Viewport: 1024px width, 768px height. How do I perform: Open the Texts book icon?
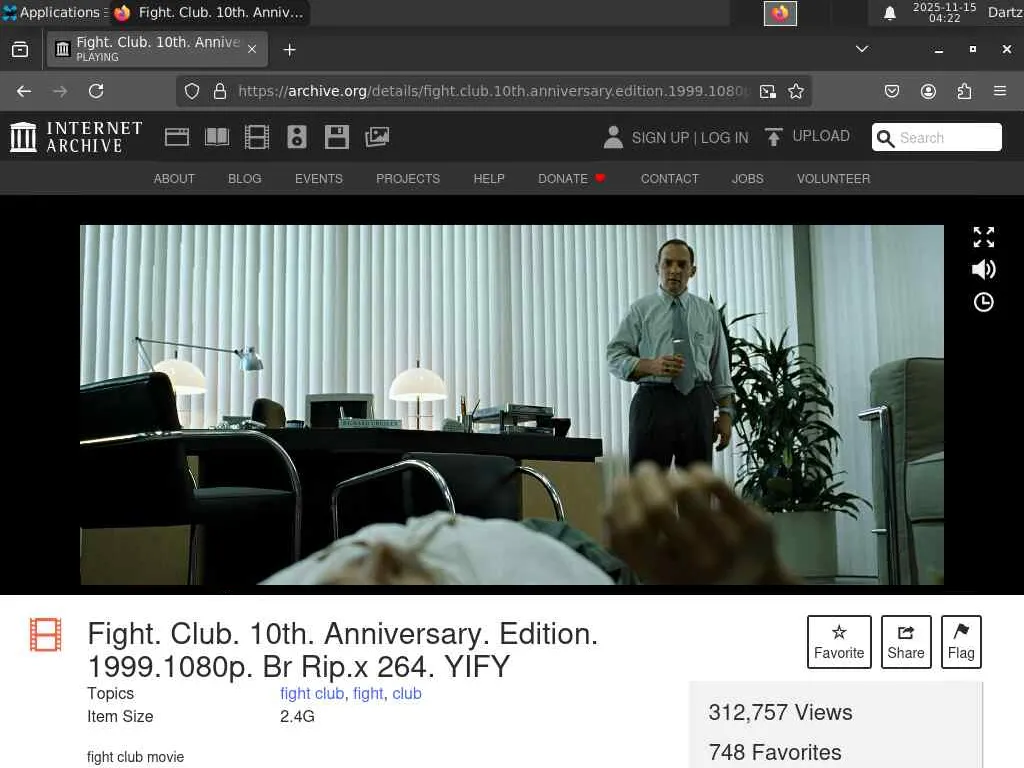click(217, 137)
